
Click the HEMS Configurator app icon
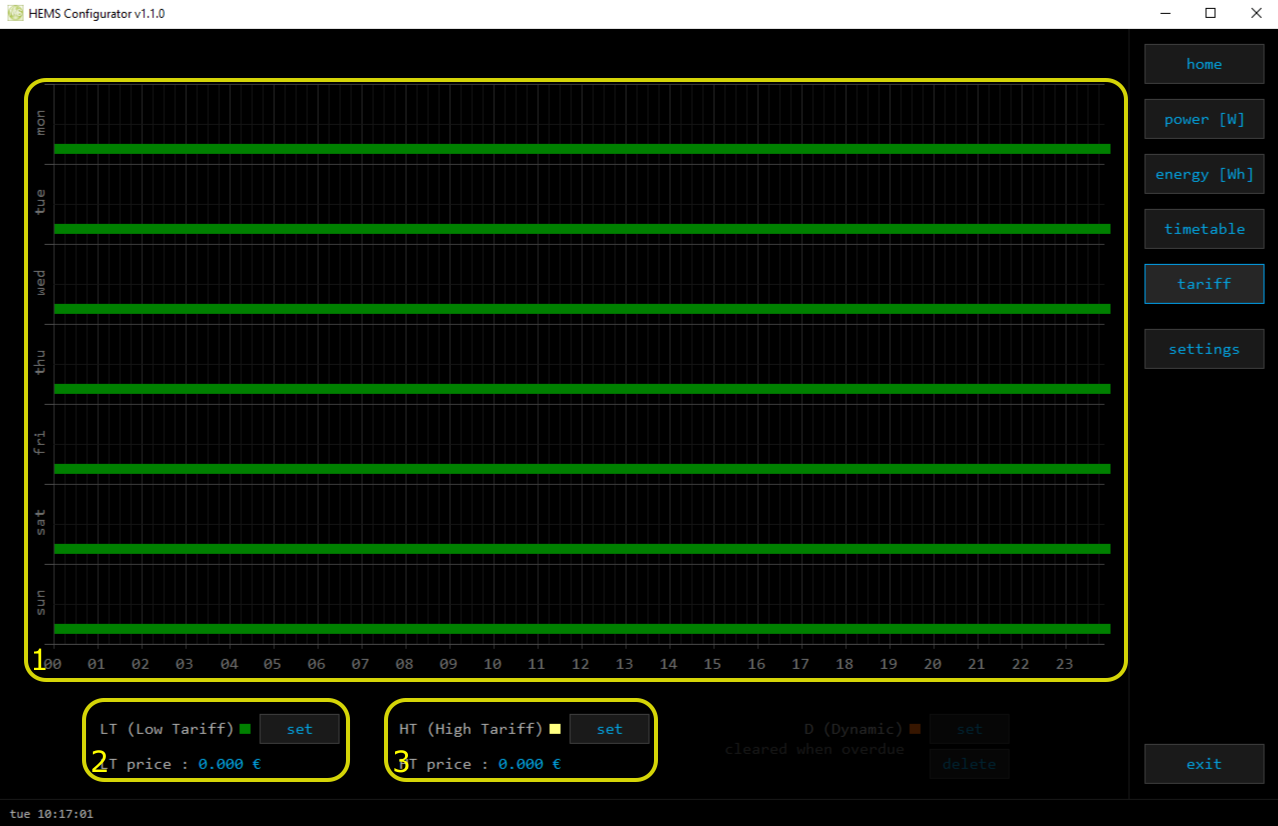pyautogui.click(x=15, y=14)
